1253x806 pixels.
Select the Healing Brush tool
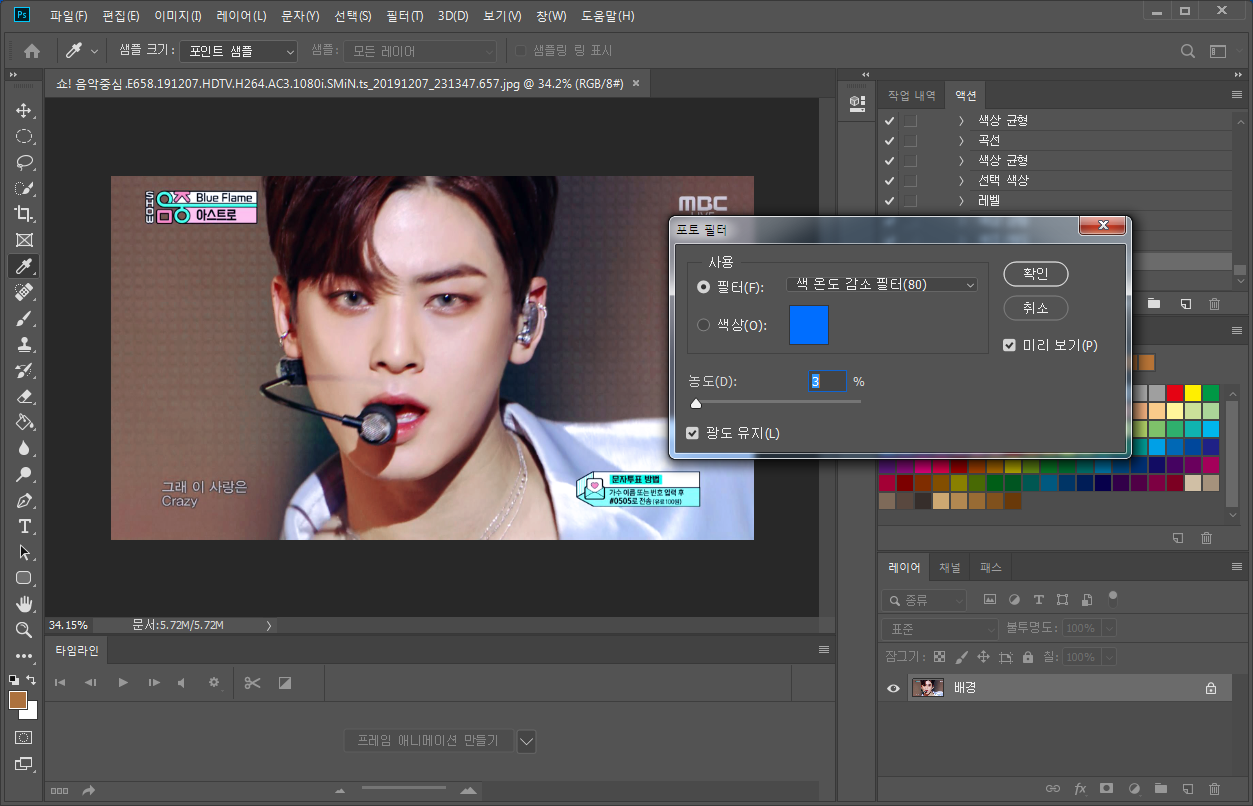coord(24,292)
